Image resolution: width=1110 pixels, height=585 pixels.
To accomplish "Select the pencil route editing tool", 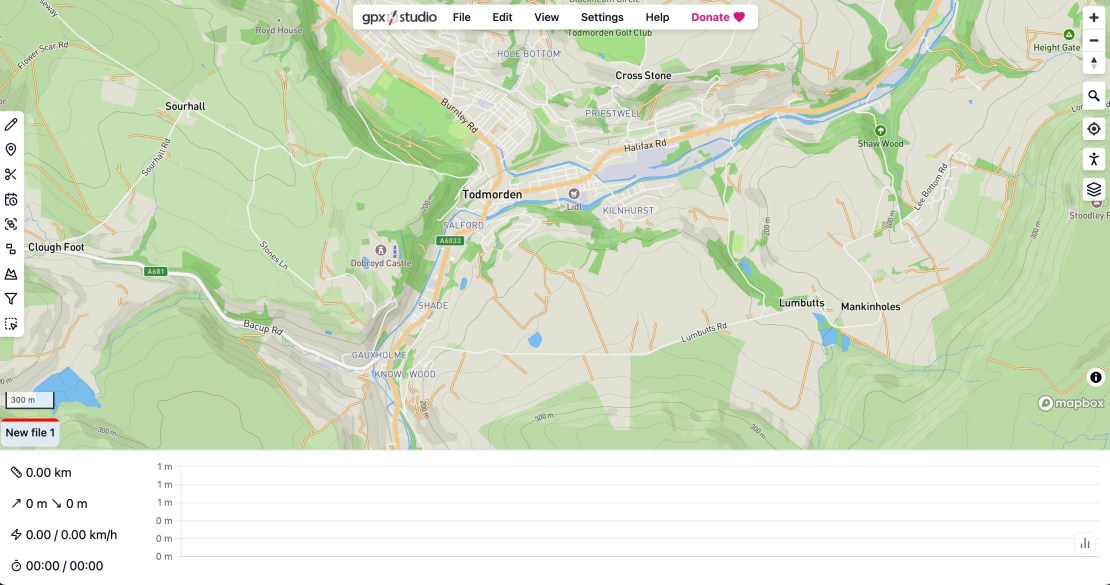I will (x=11, y=124).
